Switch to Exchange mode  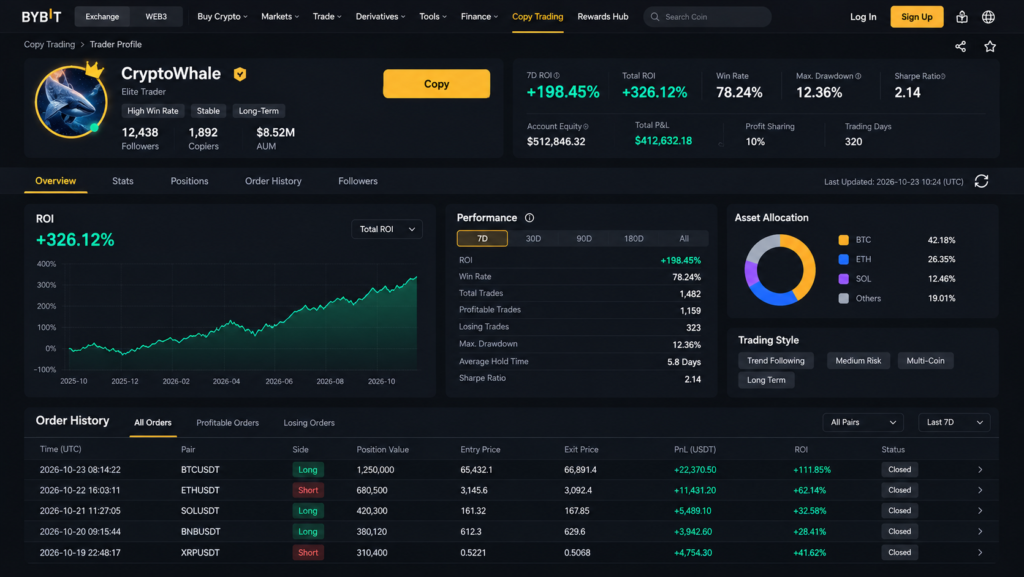pyautogui.click(x=102, y=17)
